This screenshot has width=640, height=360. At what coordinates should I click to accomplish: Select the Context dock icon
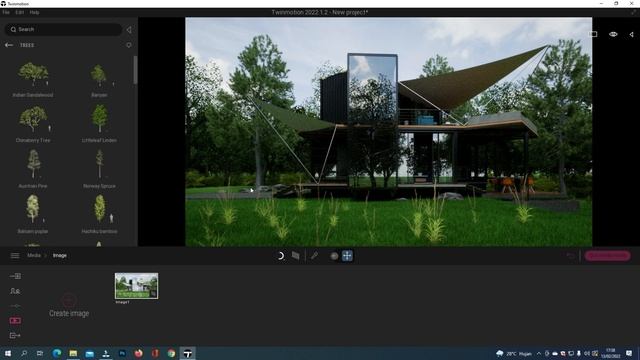click(15, 291)
